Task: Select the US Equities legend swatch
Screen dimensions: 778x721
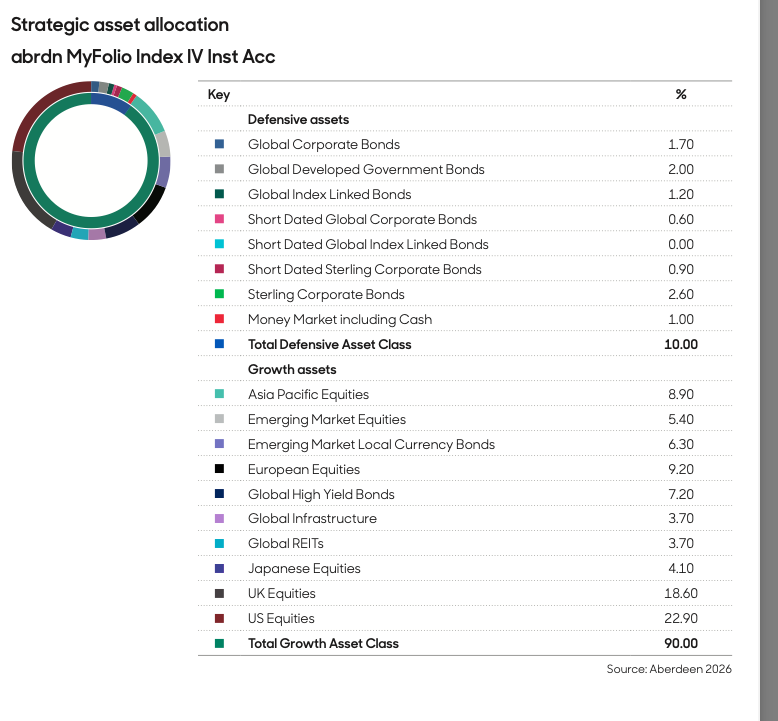Action: click(220, 618)
